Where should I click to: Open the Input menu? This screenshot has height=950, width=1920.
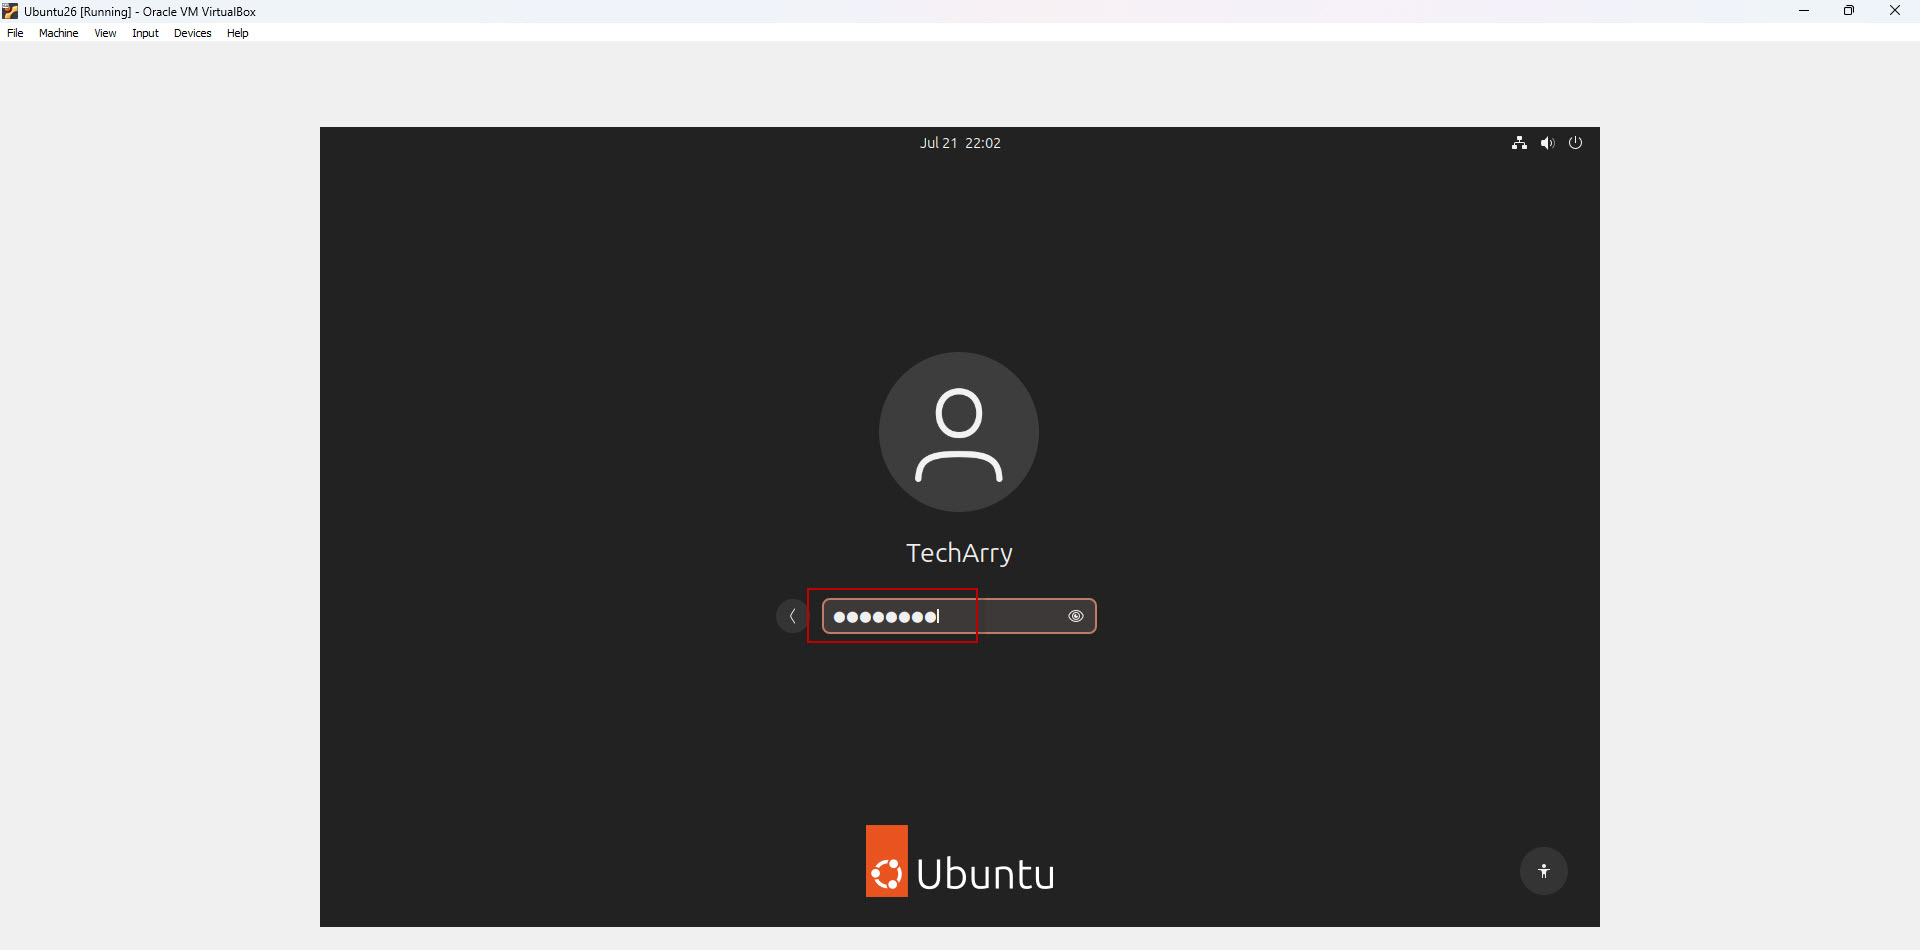coord(145,33)
